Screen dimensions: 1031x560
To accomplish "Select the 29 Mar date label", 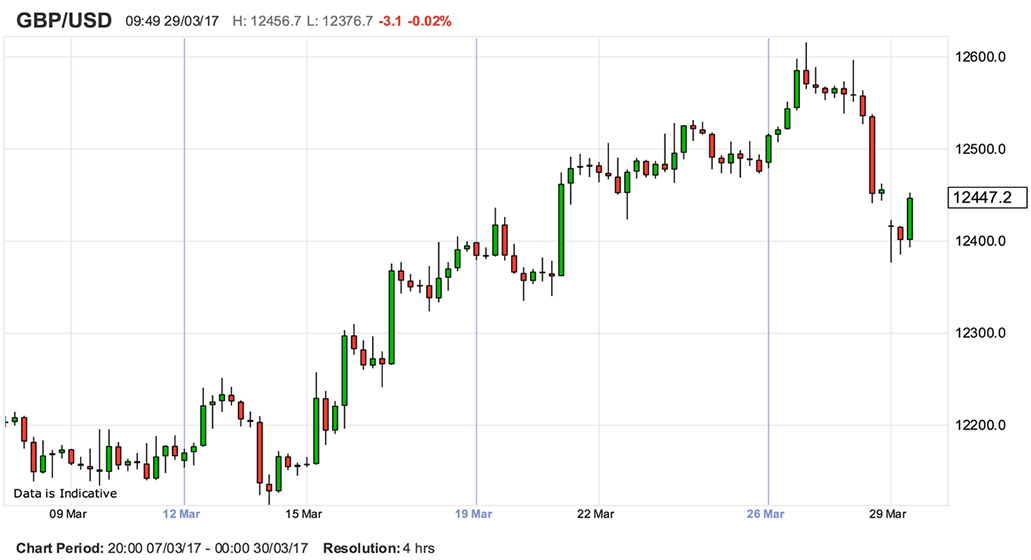I will pos(888,514).
